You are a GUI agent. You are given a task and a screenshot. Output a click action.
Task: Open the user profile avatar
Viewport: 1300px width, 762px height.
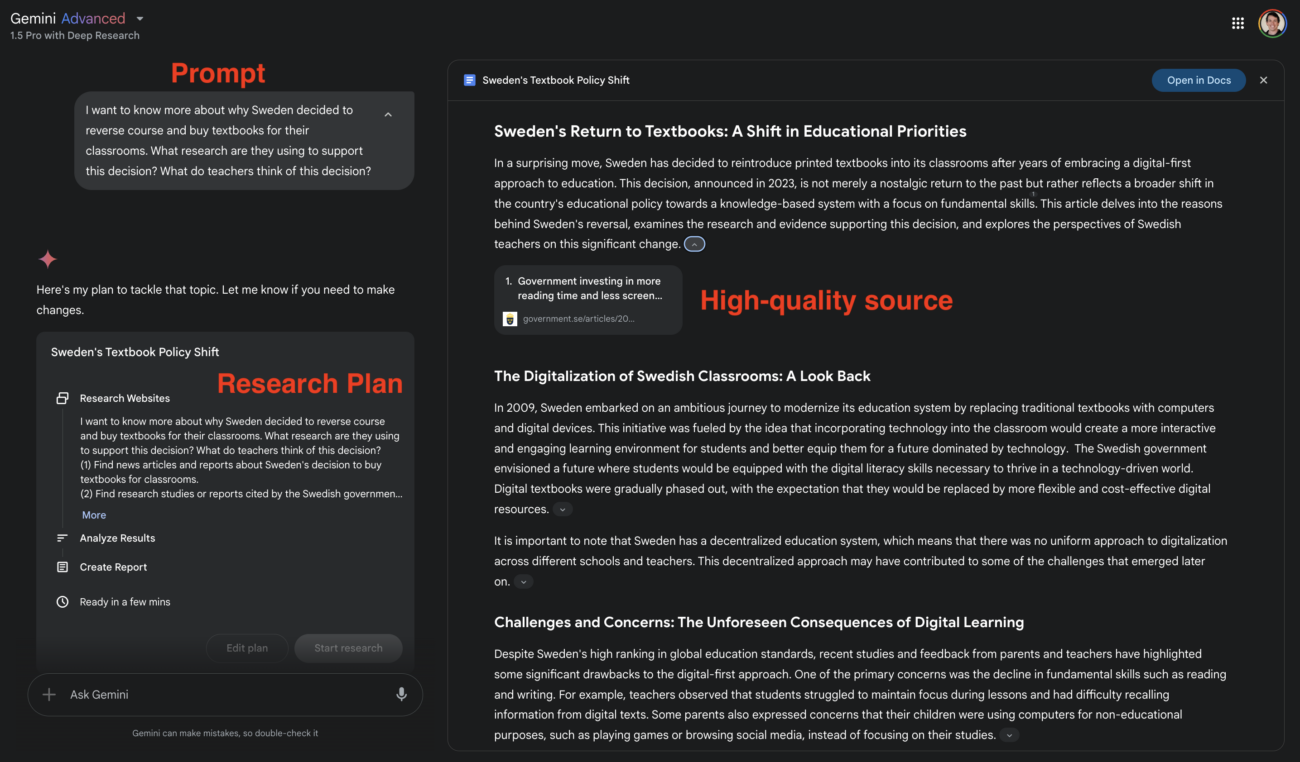tap(1272, 23)
